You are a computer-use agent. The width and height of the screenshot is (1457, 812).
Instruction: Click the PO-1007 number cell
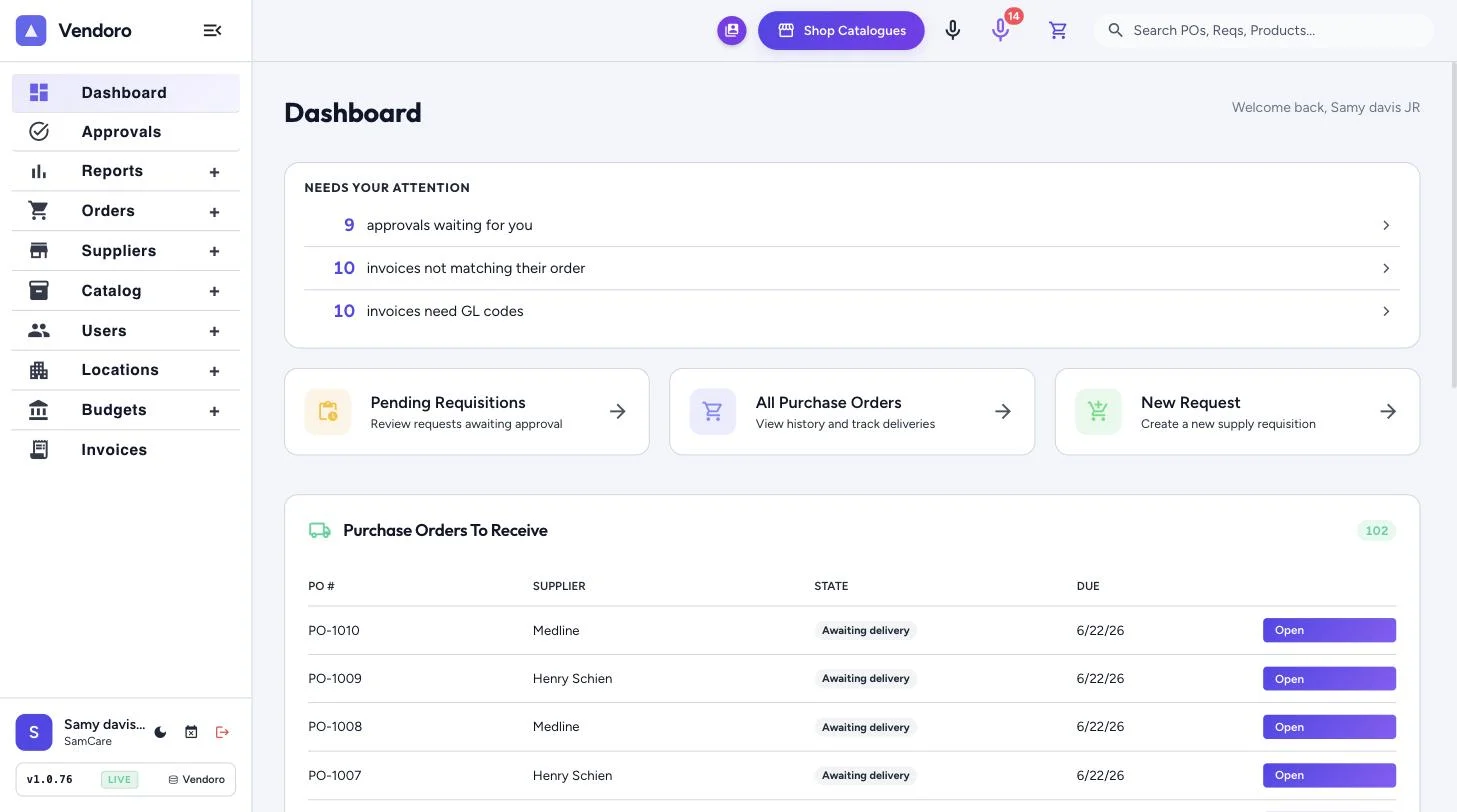[335, 775]
